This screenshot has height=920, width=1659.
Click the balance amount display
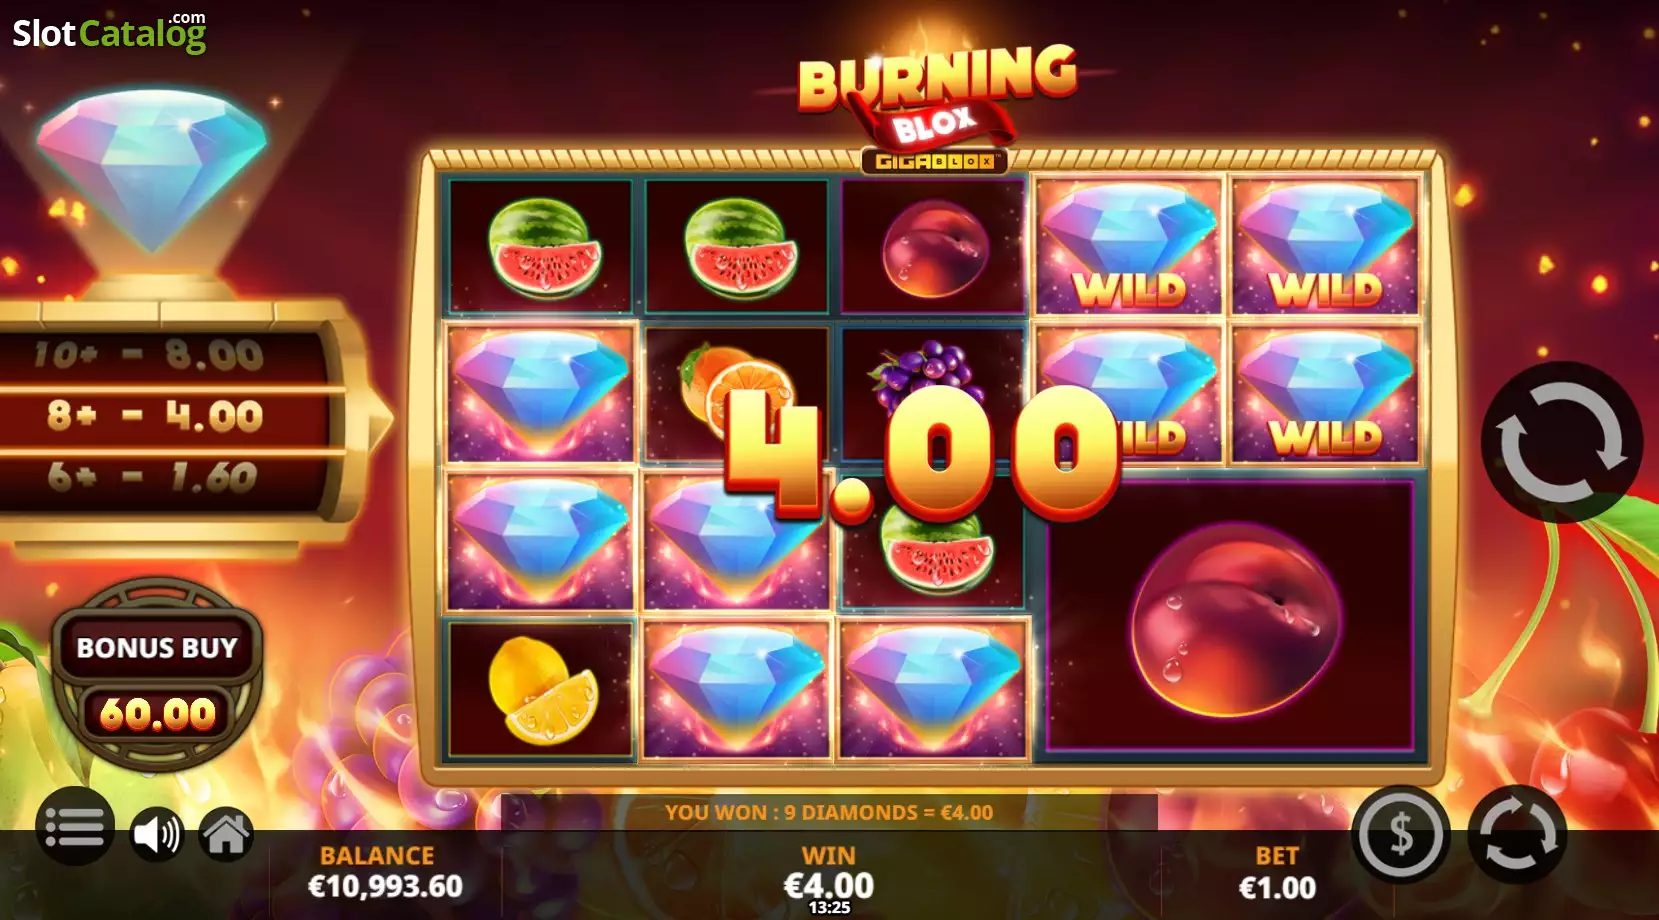click(385, 886)
